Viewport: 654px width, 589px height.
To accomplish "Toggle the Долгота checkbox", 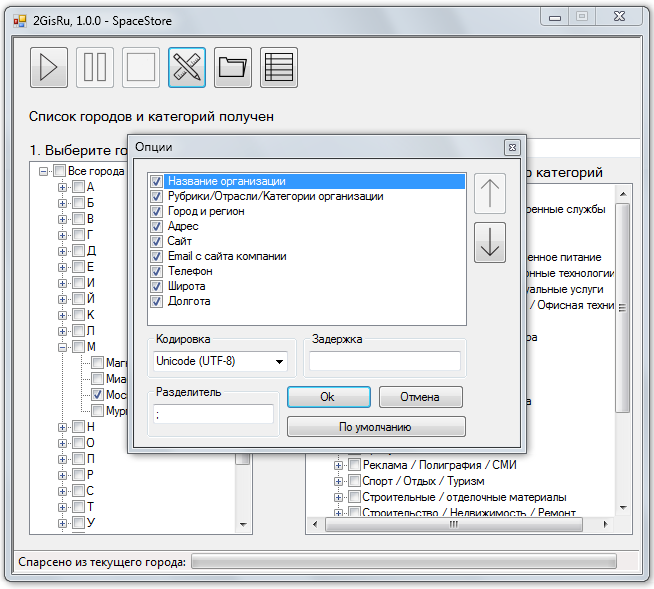I will (x=156, y=302).
